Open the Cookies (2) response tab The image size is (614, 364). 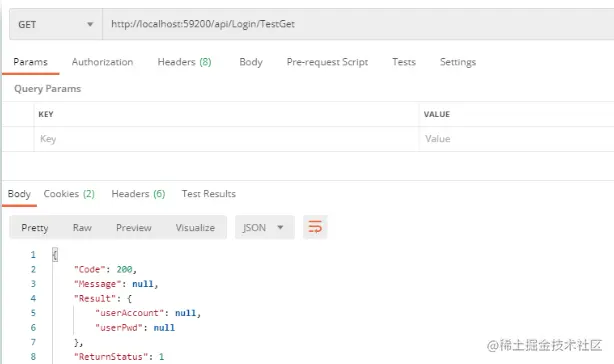pos(69,194)
